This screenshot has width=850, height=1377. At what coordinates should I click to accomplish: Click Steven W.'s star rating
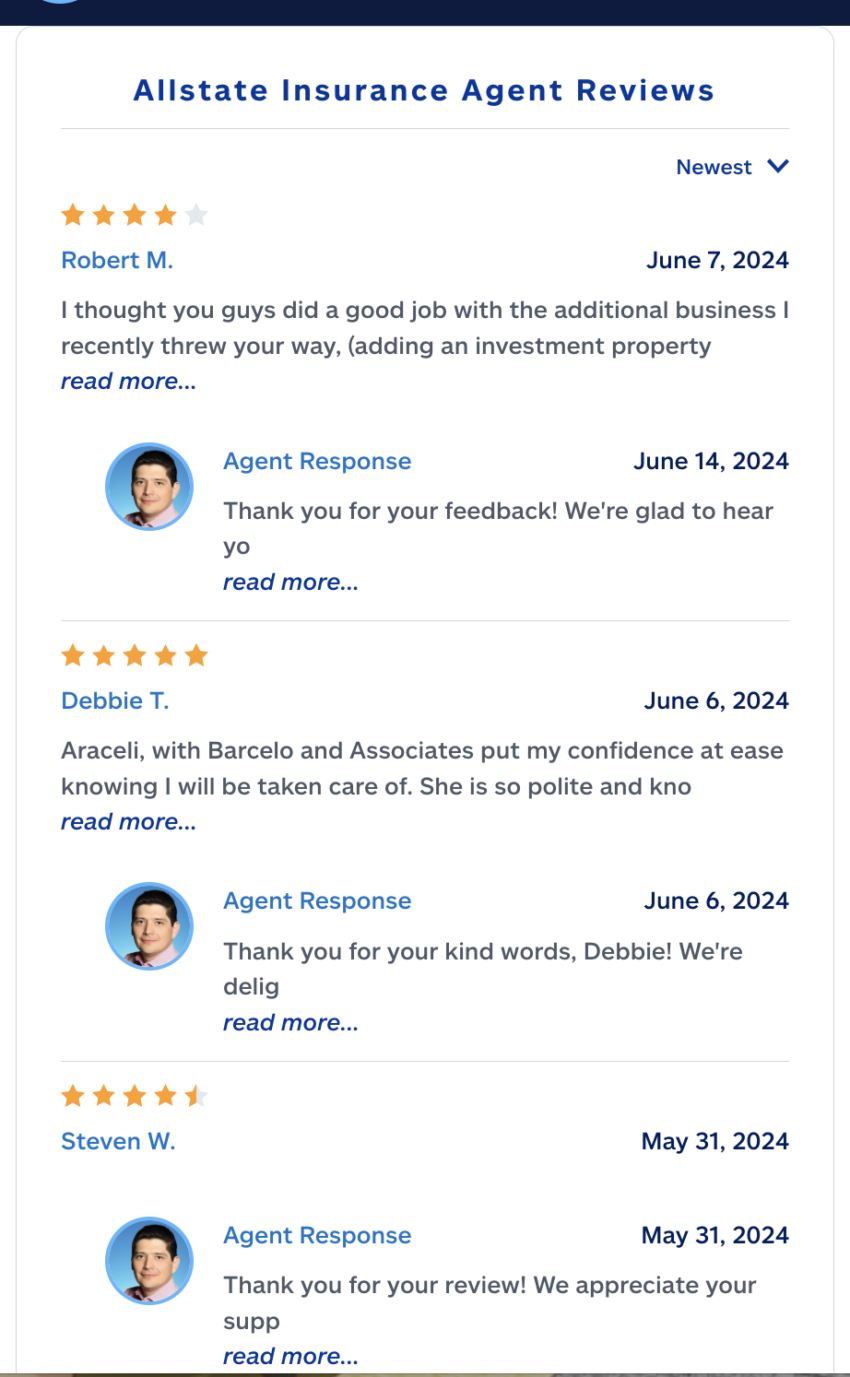click(x=134, y=1097)
